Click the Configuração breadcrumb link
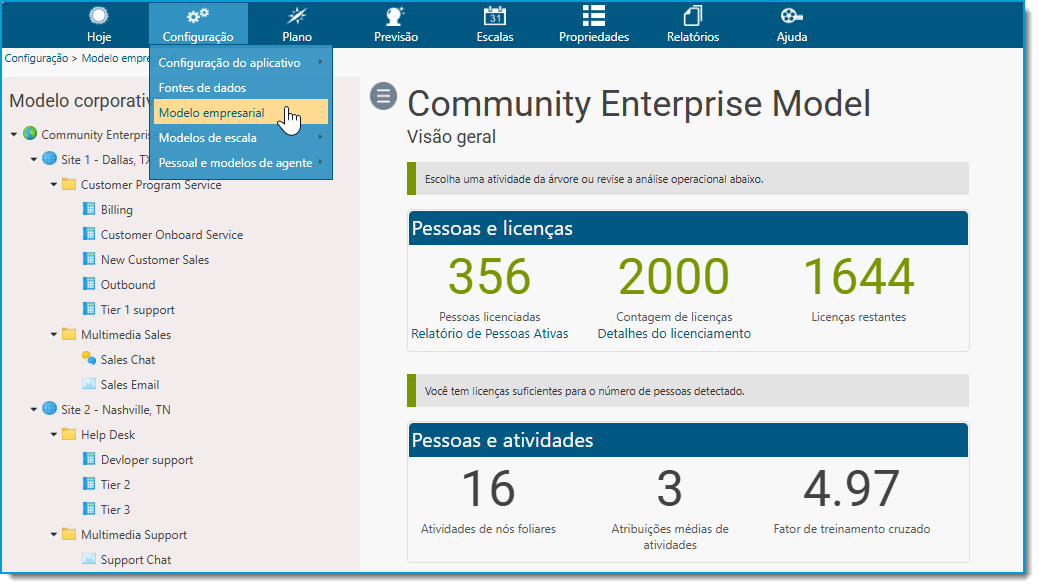 pyautogui.click(x=36, y=58)
